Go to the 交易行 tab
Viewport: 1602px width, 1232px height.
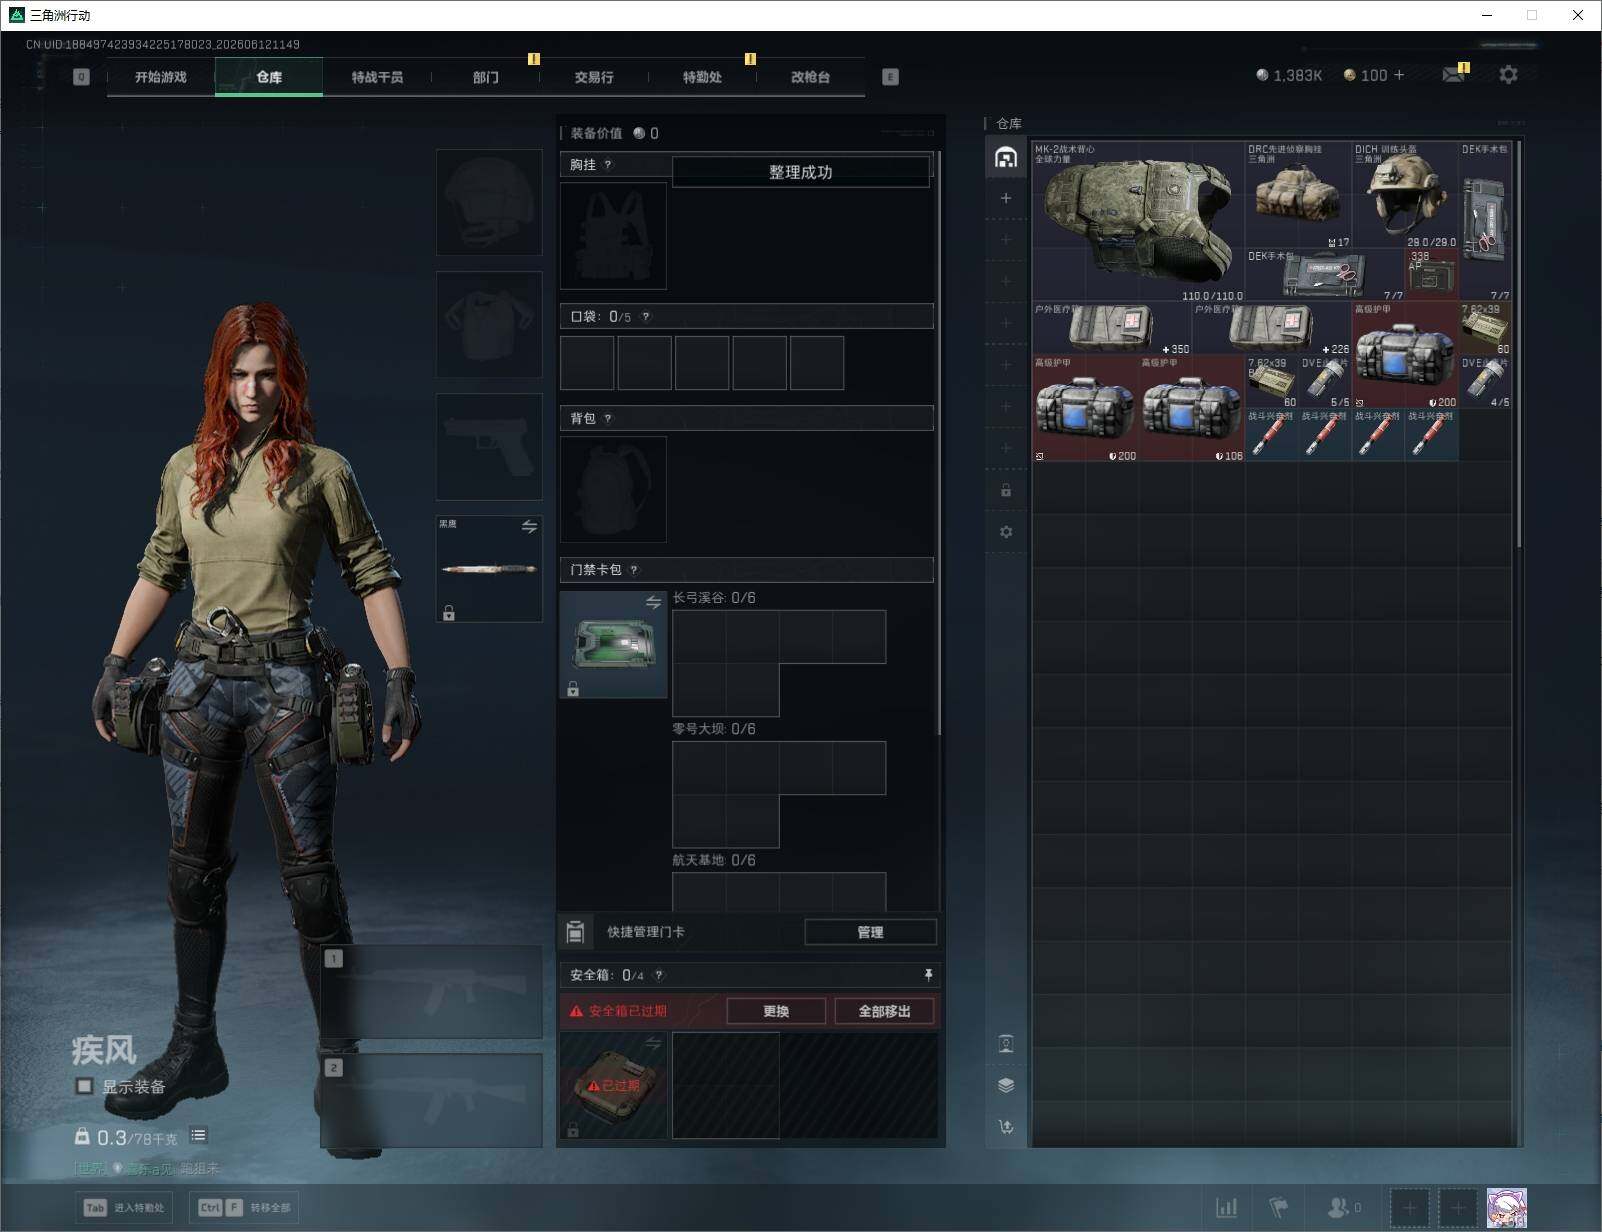coord(594,77)
